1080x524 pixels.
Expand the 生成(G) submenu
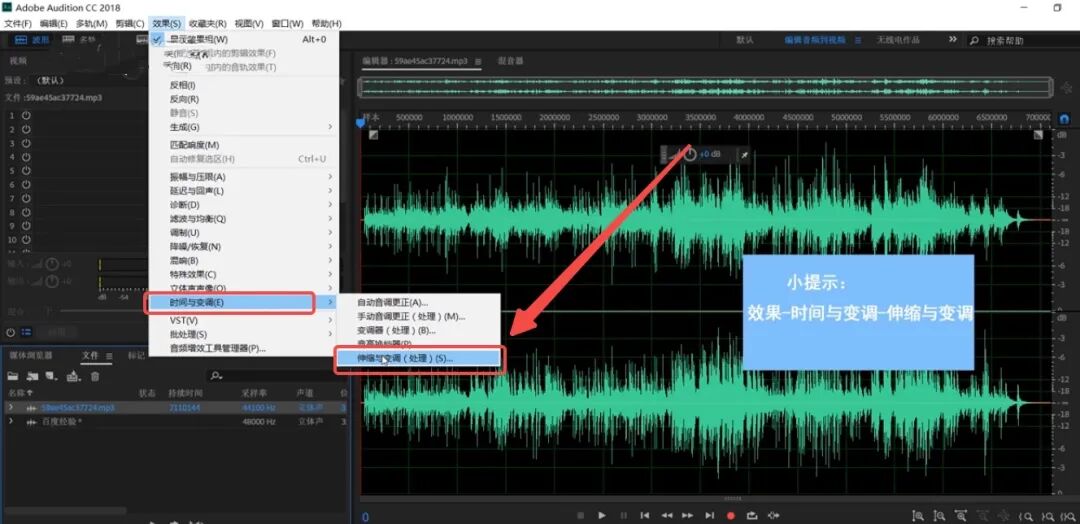click(245, 127)
